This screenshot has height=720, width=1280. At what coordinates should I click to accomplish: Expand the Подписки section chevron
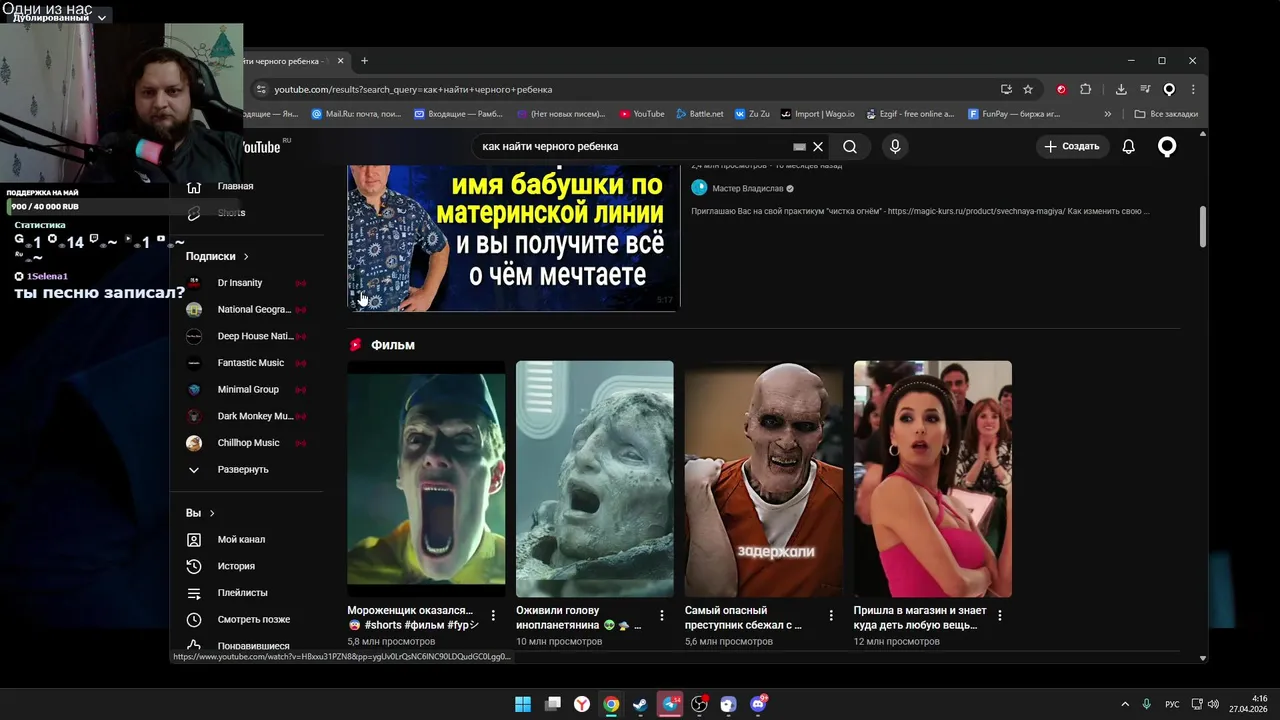[246, 257]
